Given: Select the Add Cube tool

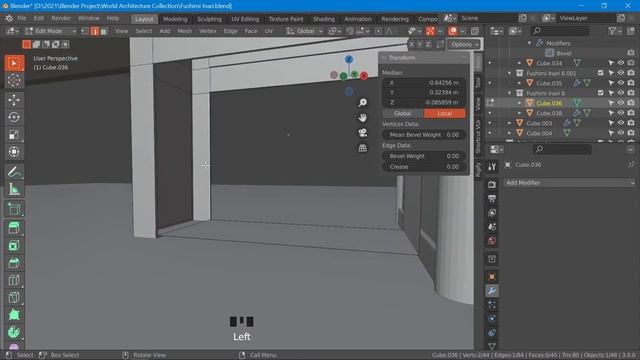Looking at the screenshot, I should (14, 209).
